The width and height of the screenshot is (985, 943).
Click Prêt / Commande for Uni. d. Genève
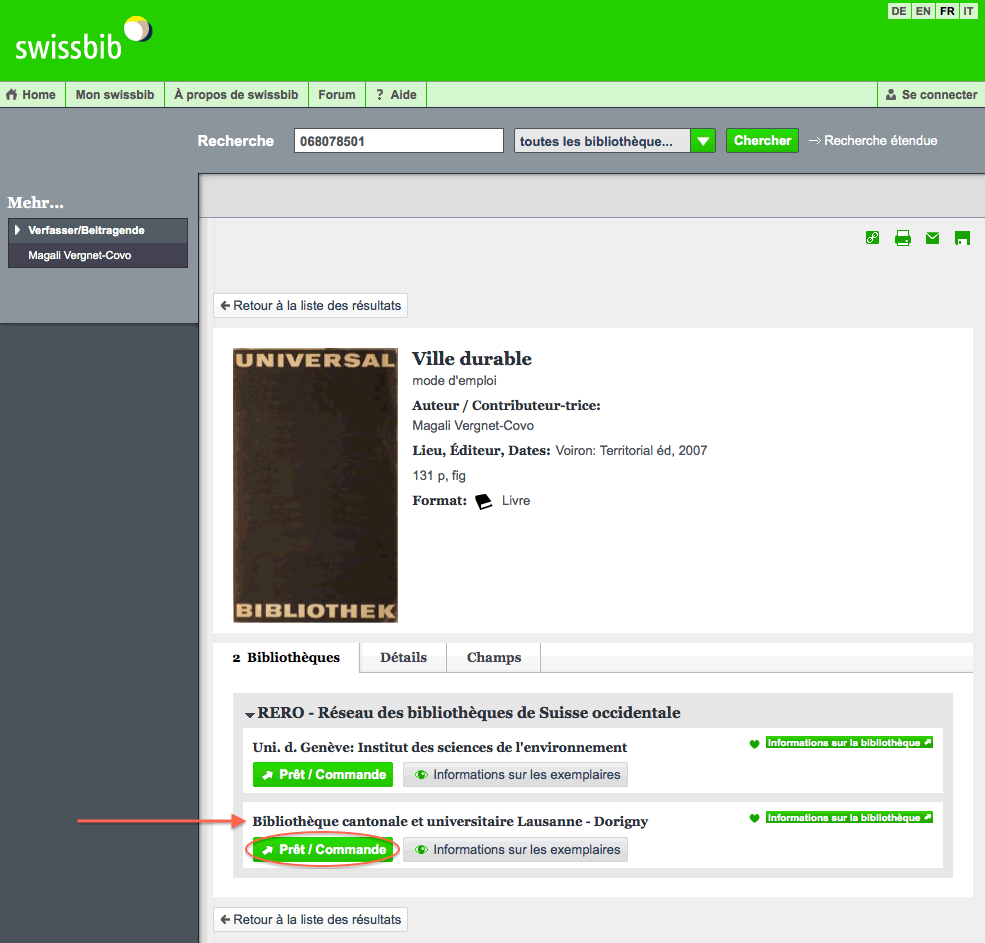323,775
